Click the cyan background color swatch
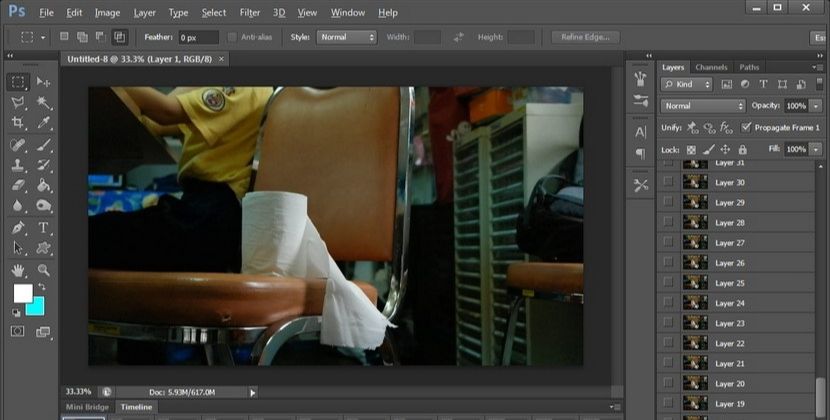 tap(37, 307)
